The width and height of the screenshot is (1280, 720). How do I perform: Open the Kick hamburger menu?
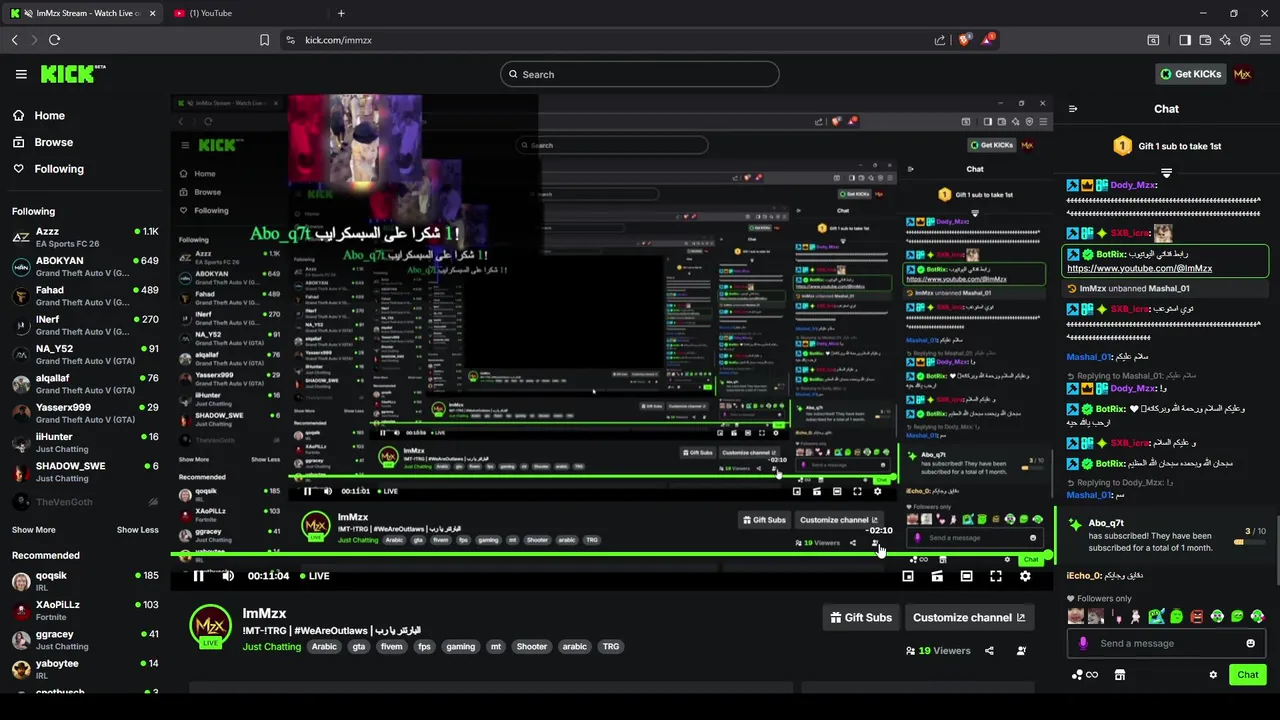[x=21, y=74]
